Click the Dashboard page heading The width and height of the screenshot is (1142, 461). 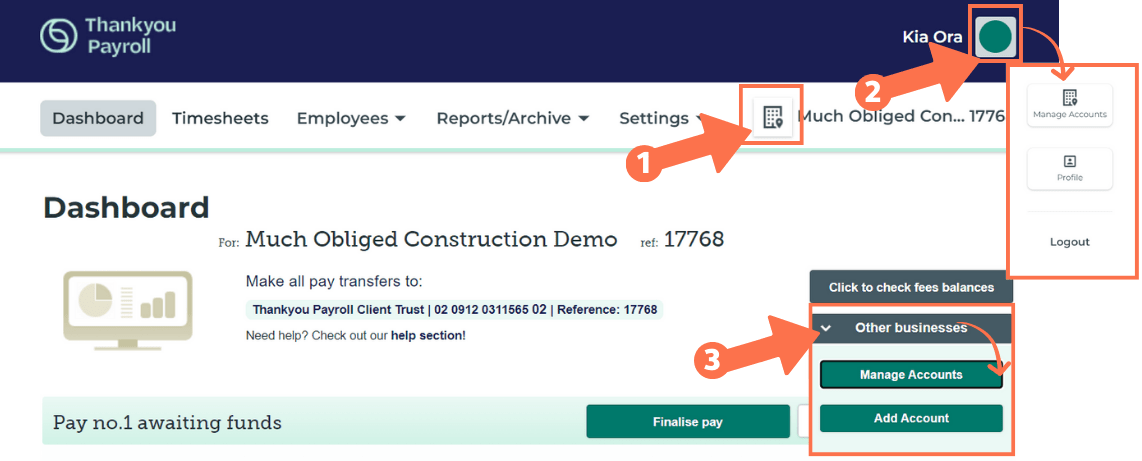[127, 208]
